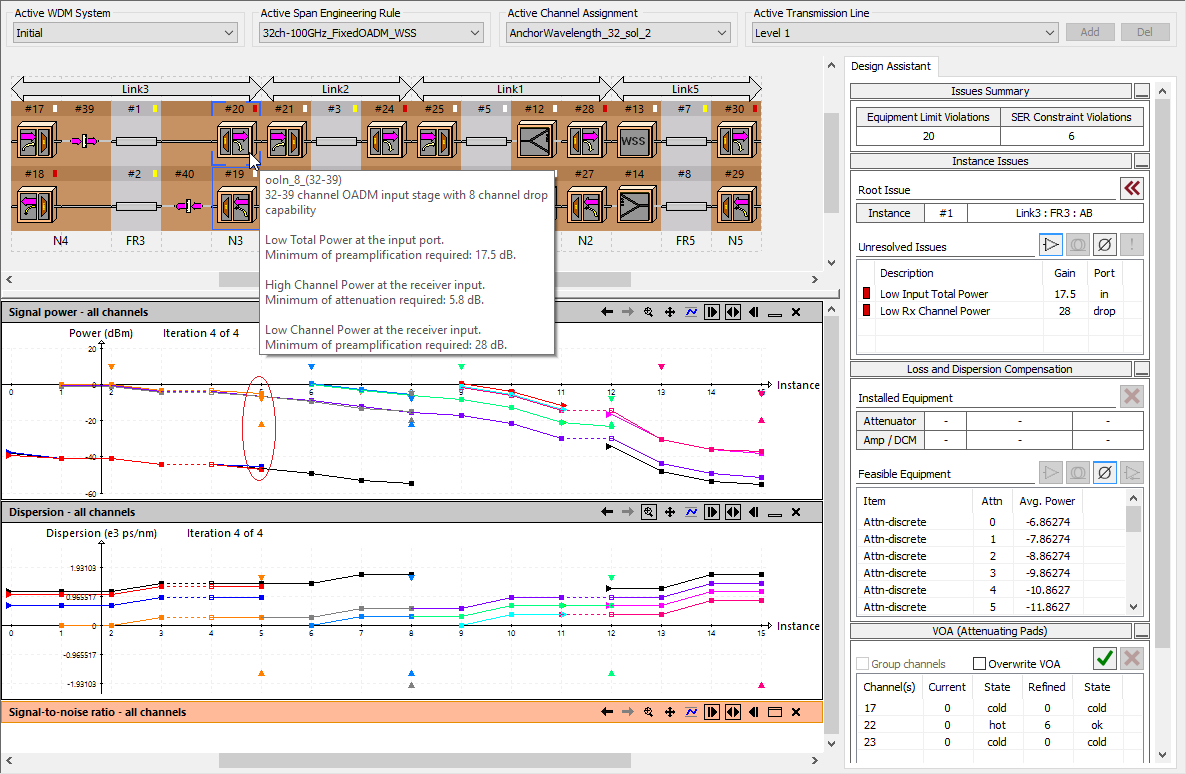Go back in Signal power graph
1186x774 pixels.
coord(607,312)
